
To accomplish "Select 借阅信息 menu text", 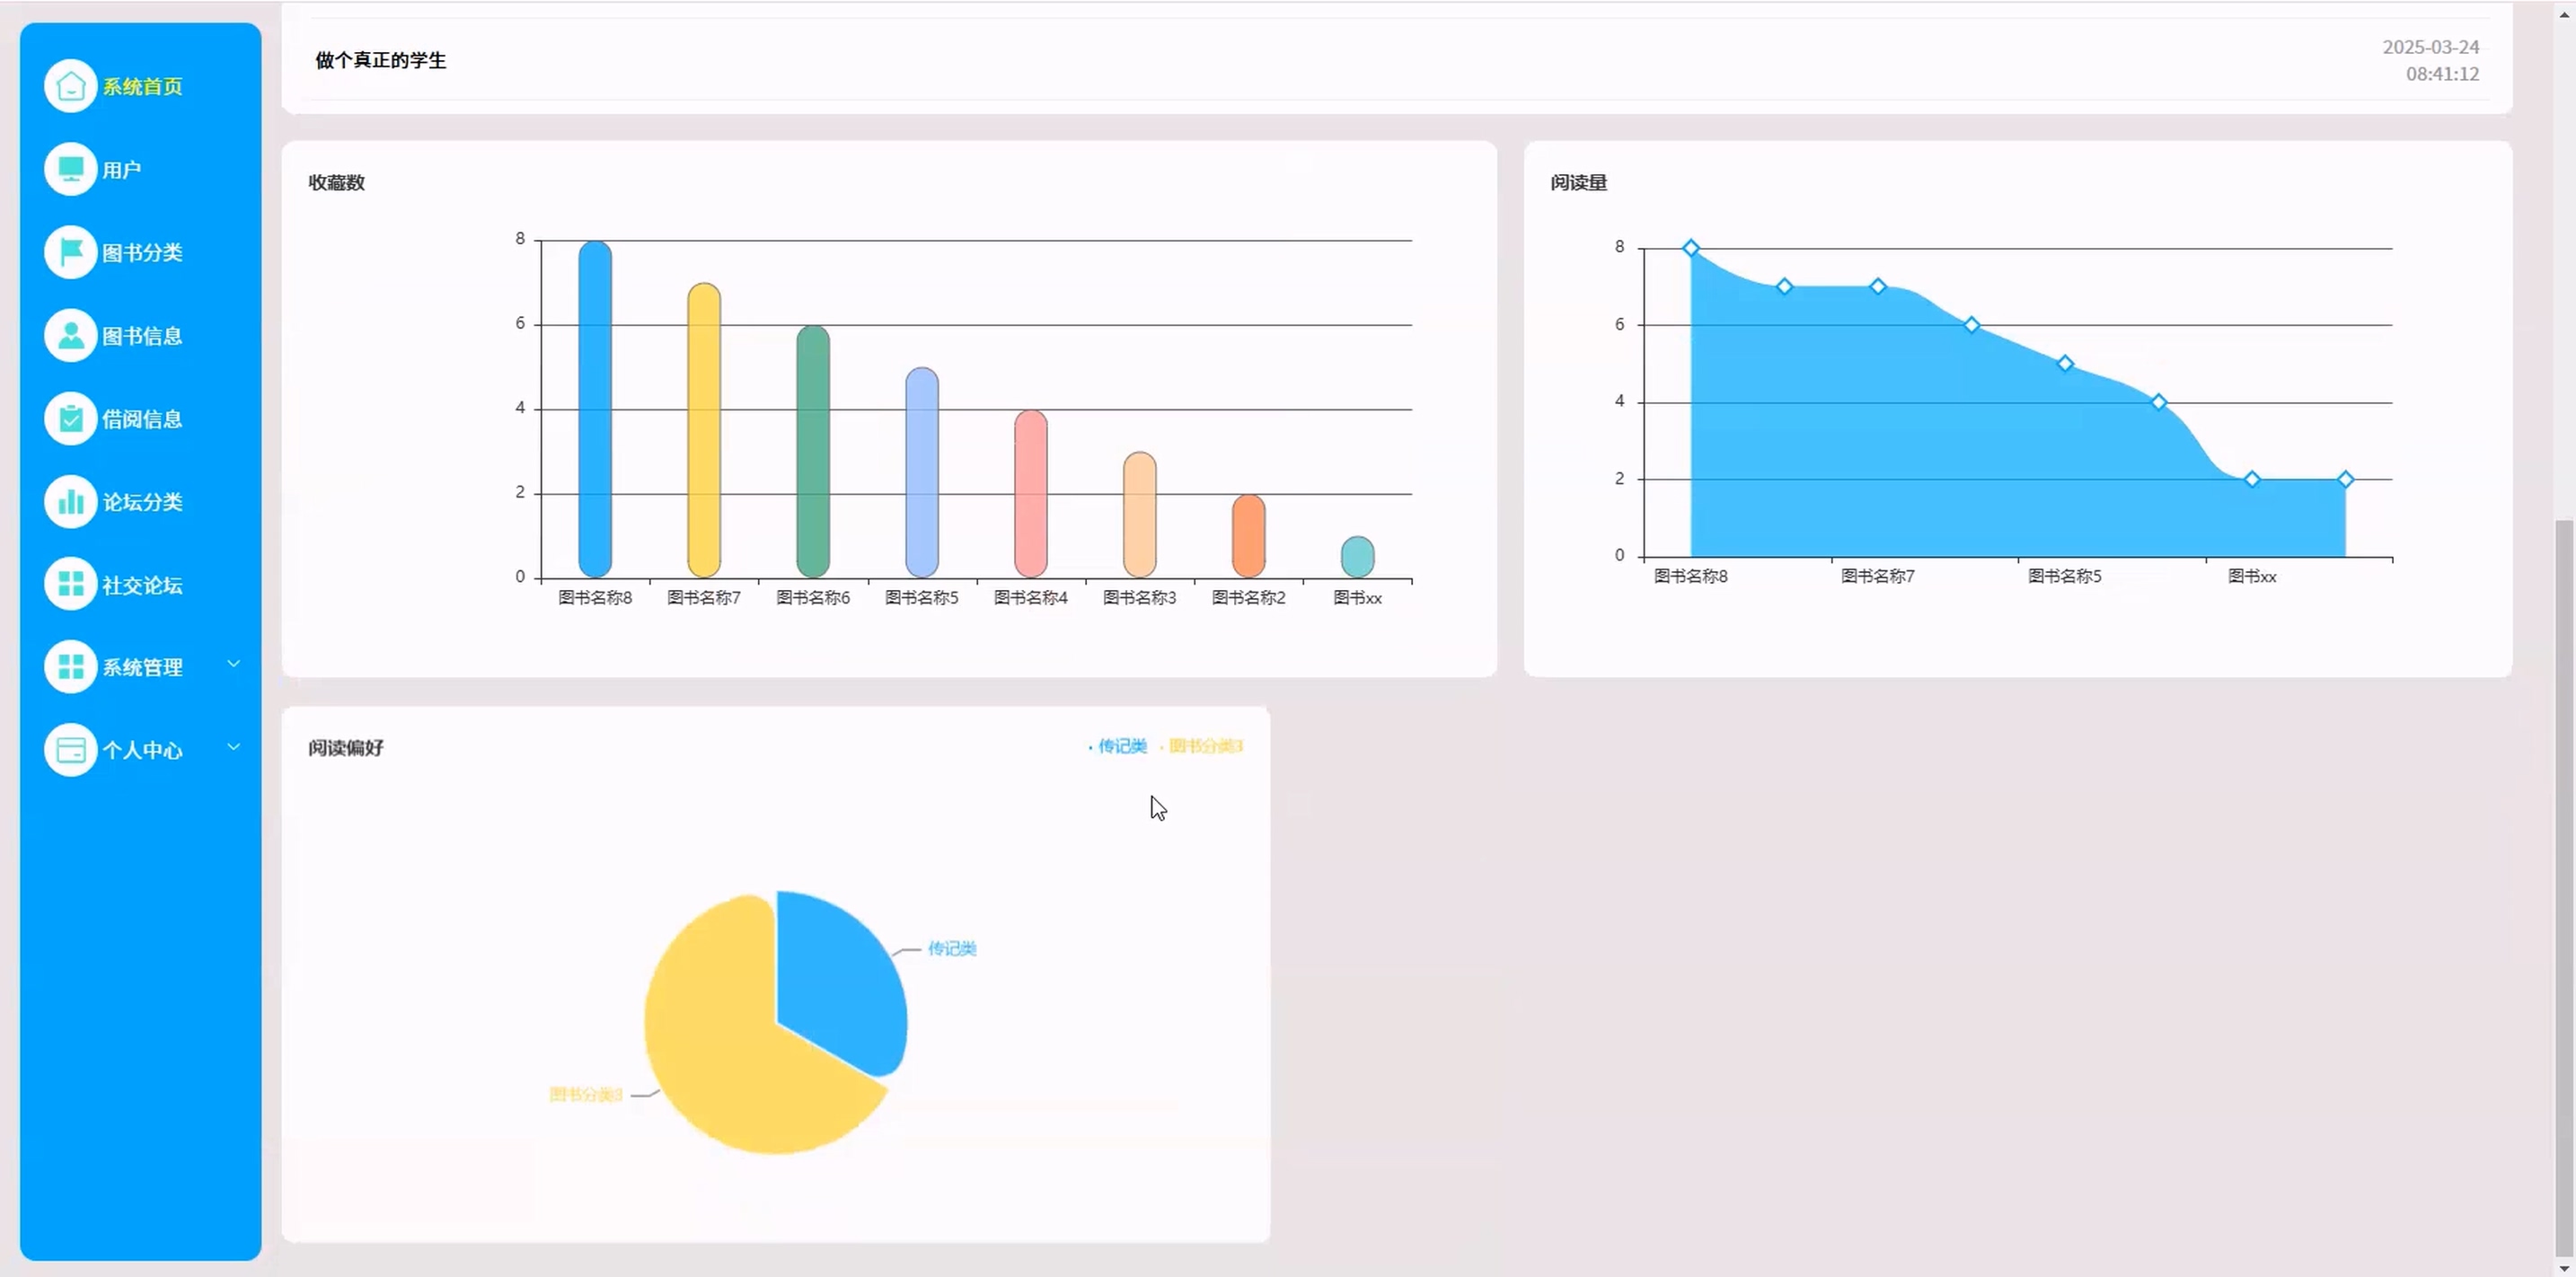I will pyautogui.click(x=142, y=419).
